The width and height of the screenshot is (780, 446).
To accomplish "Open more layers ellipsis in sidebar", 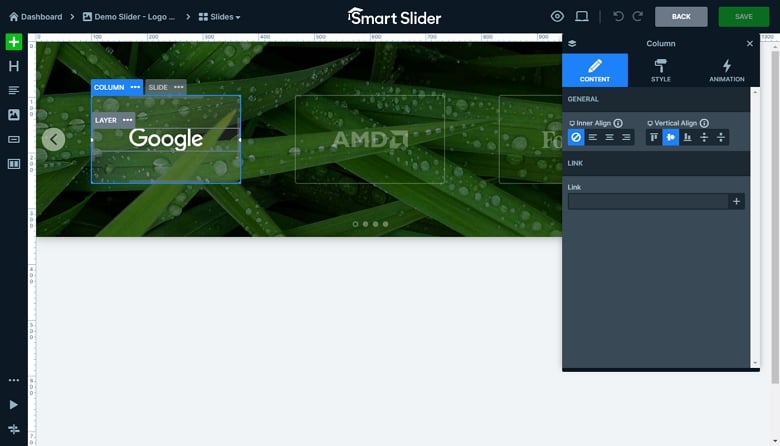I will [14, 380].
